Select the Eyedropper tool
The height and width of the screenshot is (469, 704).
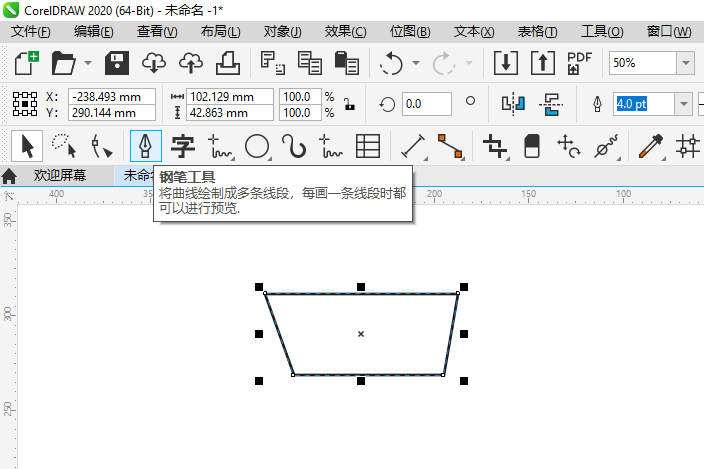pyautogui.click(x=651, y=146)
